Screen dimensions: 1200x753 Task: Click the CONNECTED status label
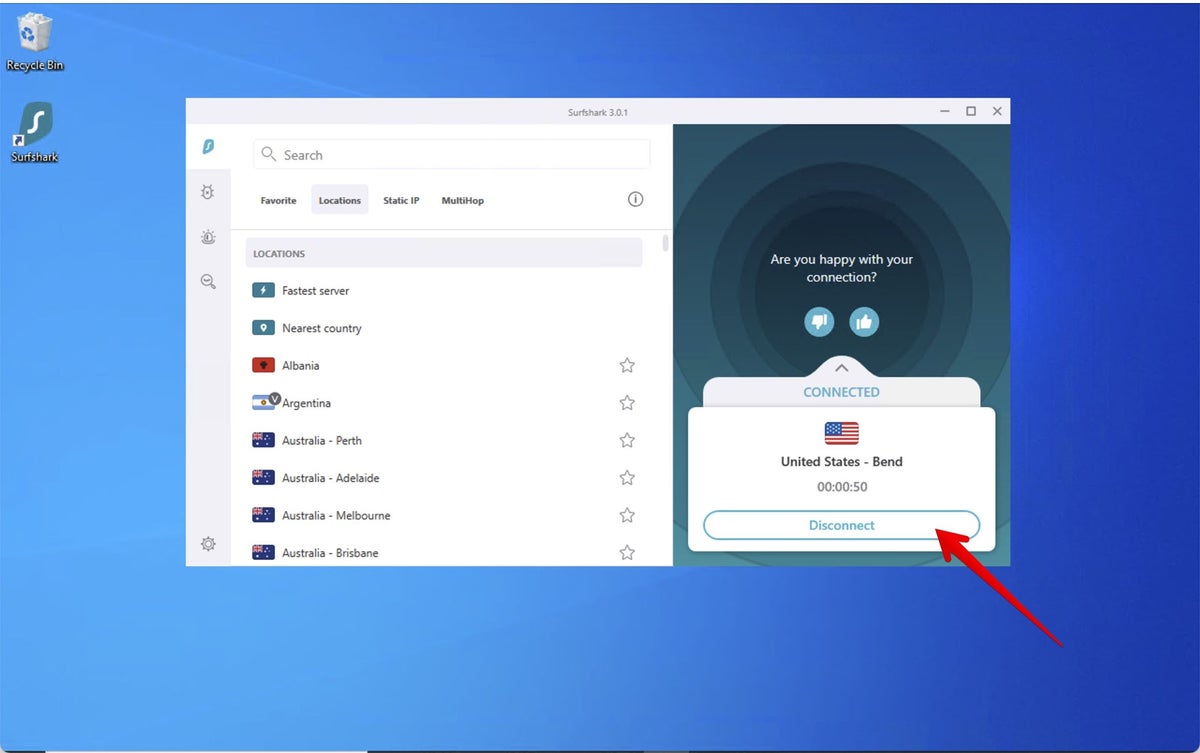[x=841, y=392]
